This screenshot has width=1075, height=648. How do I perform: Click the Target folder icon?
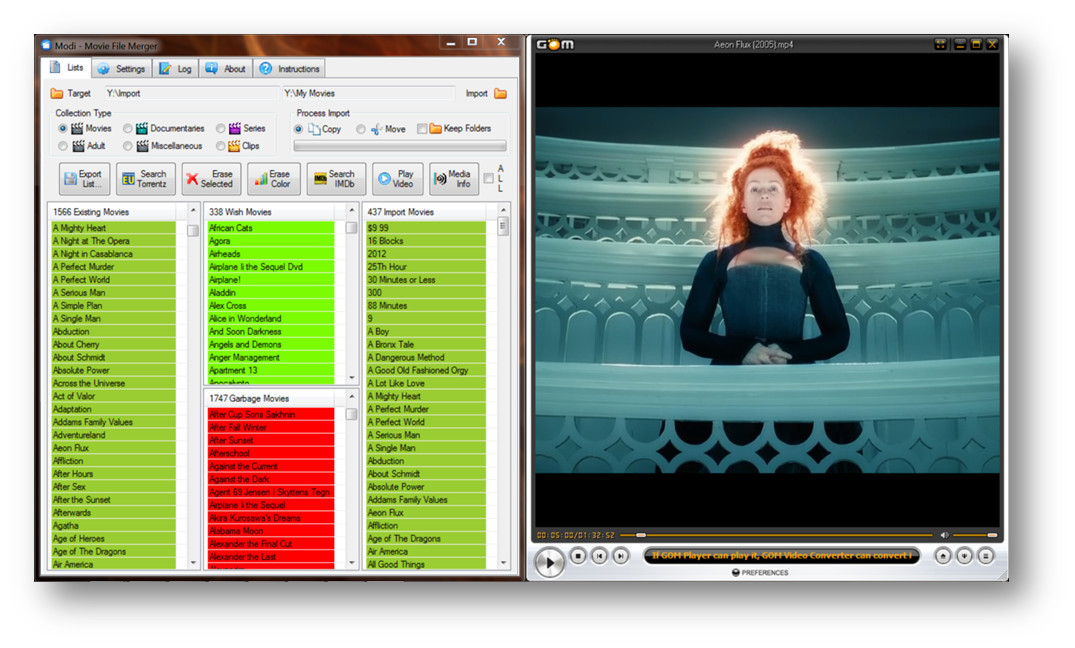click(x=57, y=93)
